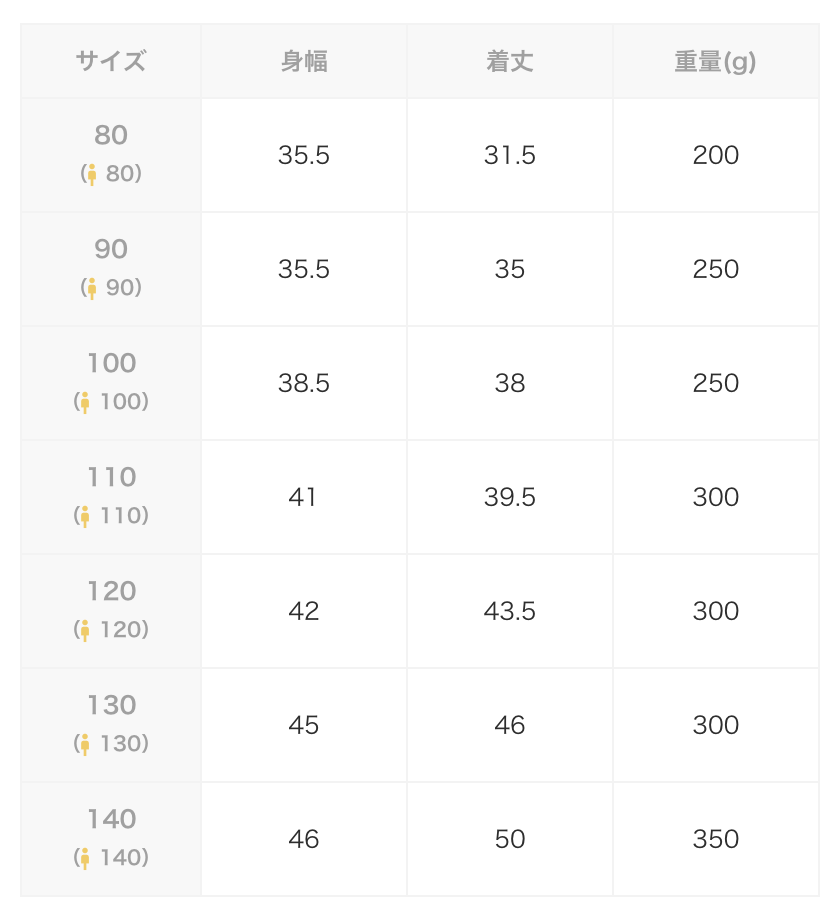Select the 着丈 column header
840x910 pixels.
point(510,61)
